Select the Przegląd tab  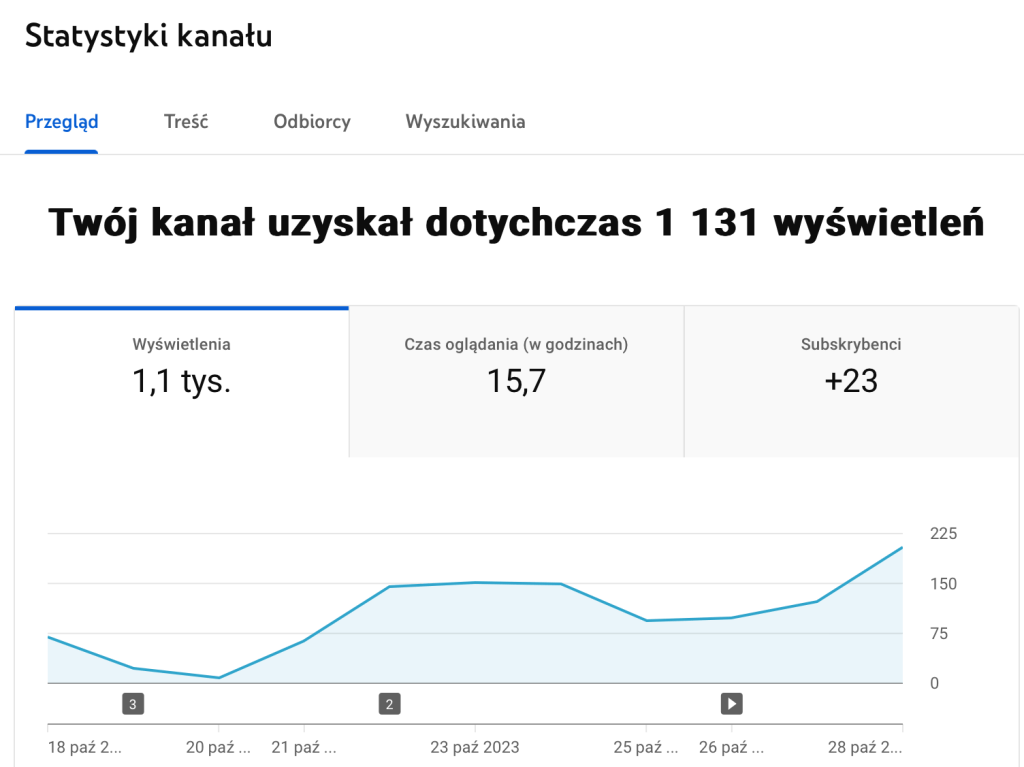(x=62, y=122)
